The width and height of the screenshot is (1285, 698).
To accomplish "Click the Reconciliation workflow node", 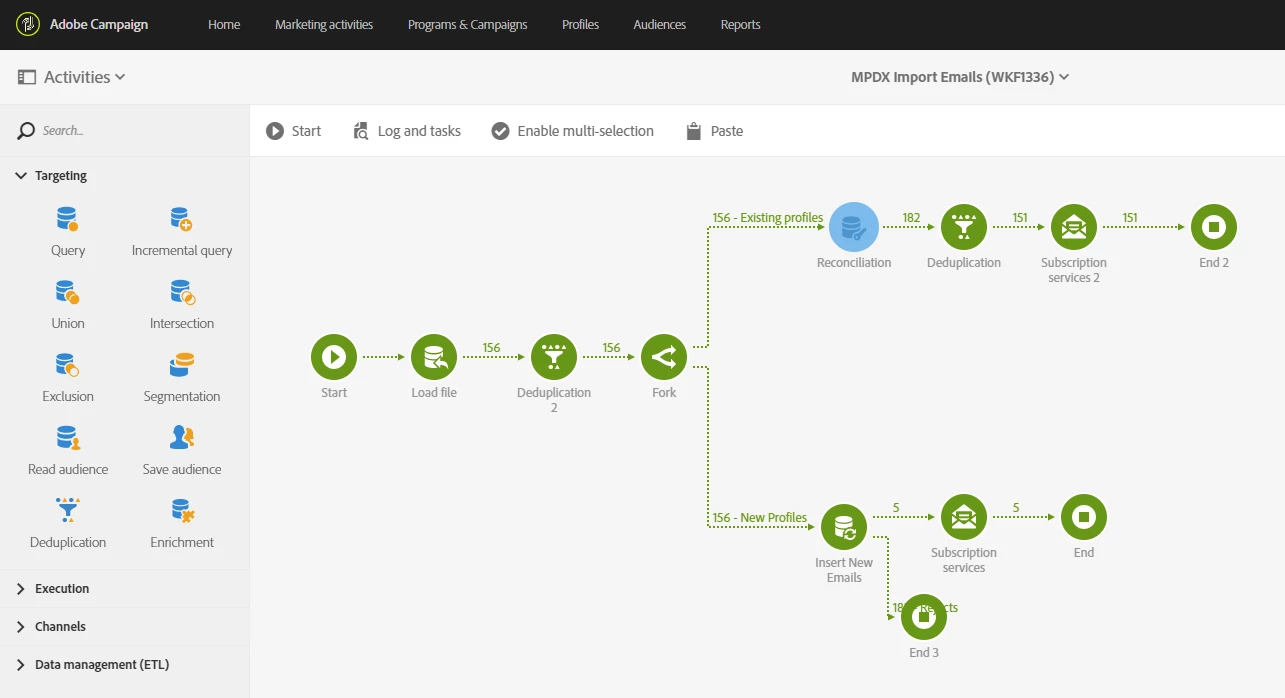I will (x=854, y=227).
